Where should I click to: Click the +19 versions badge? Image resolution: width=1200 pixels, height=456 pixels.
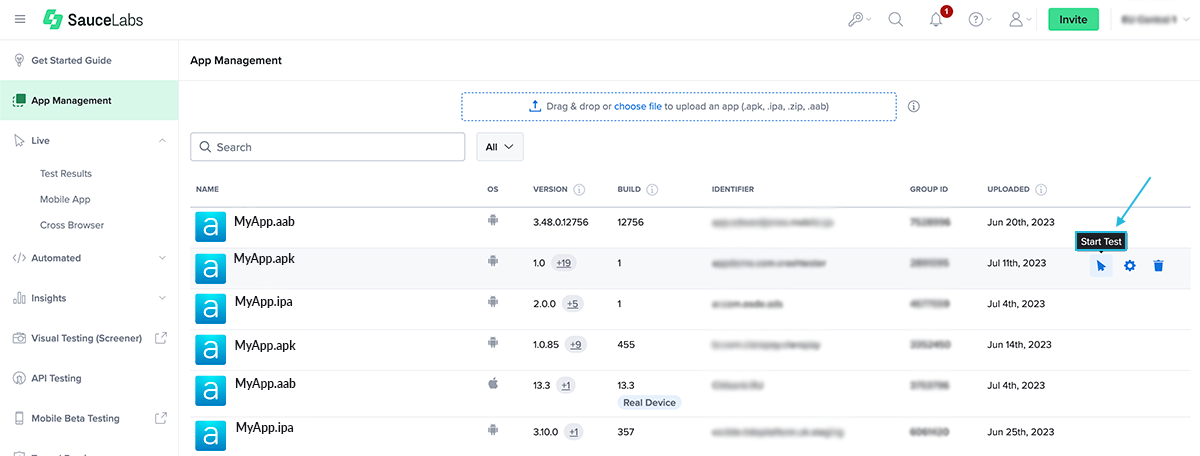coord(564,263)
